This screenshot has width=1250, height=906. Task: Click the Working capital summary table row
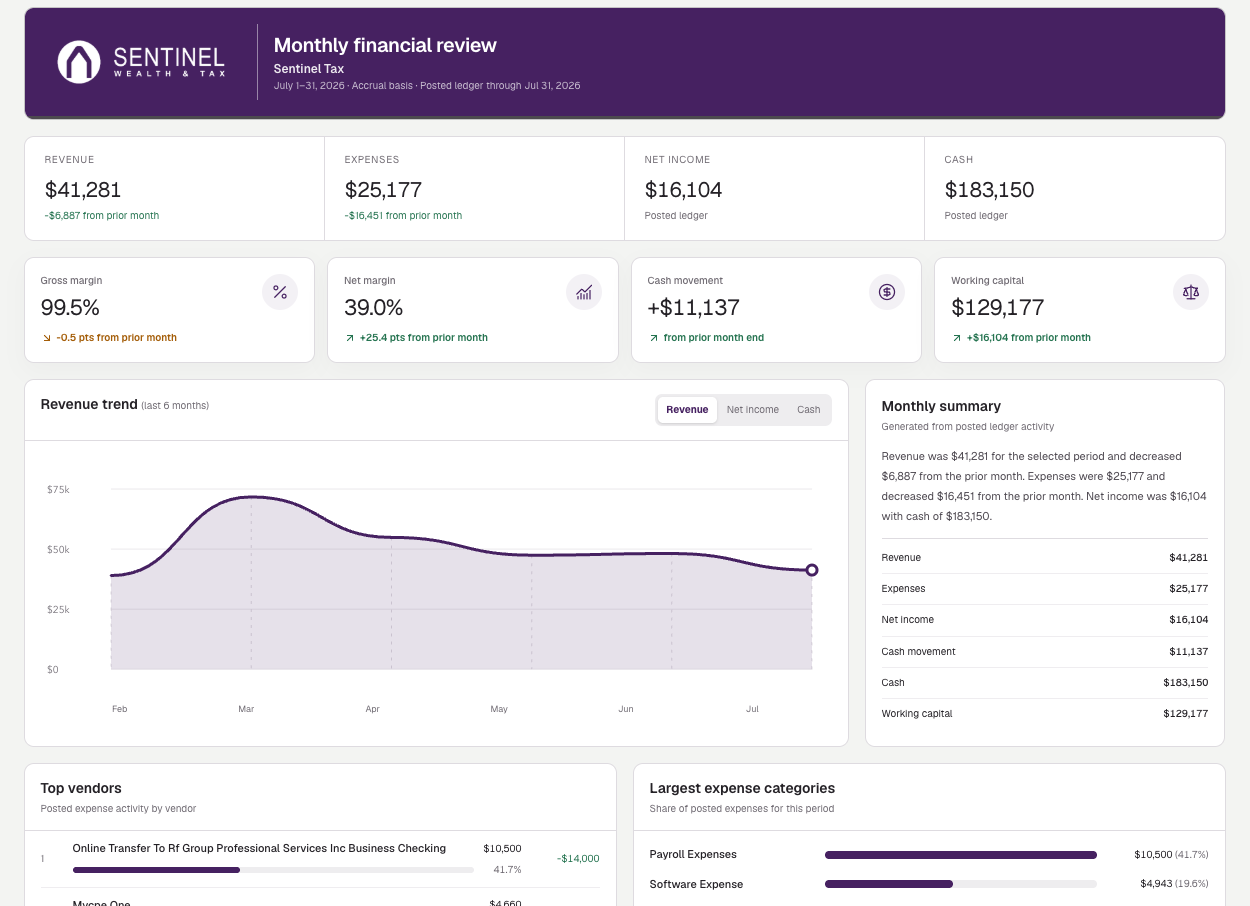(x=1045, y=714)
